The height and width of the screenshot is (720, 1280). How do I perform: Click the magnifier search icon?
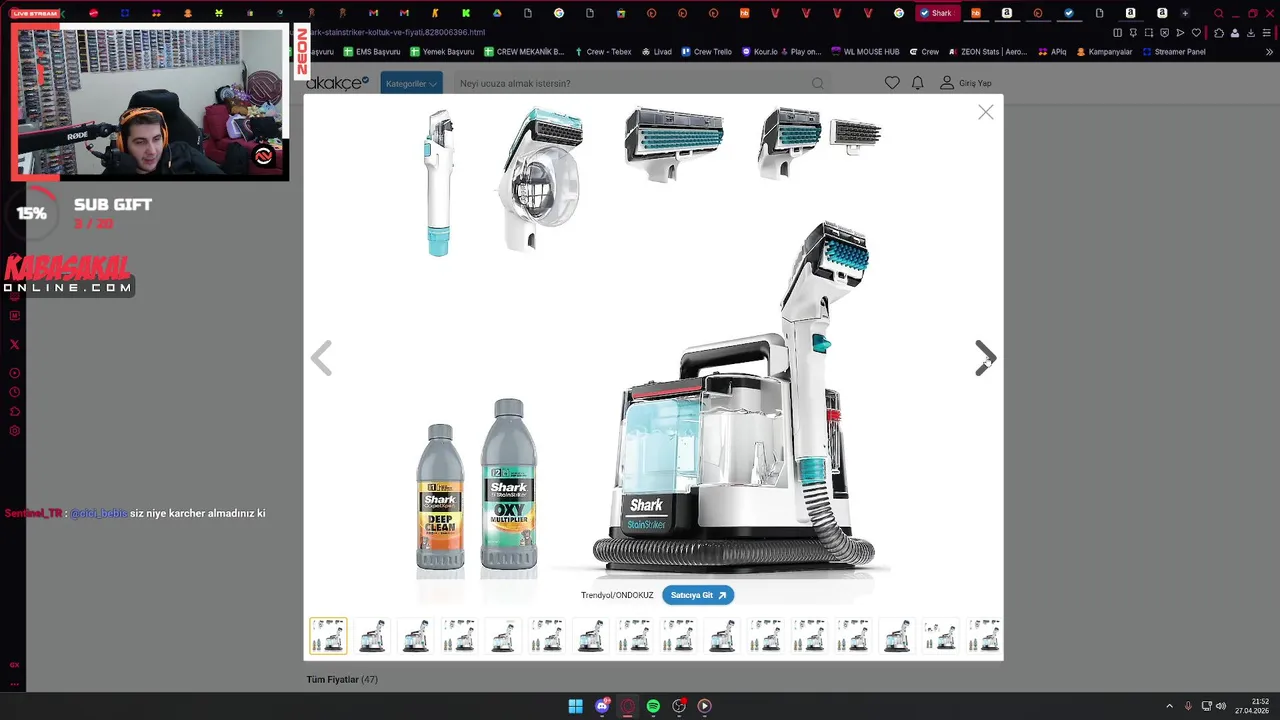click(x=818, y=83)
